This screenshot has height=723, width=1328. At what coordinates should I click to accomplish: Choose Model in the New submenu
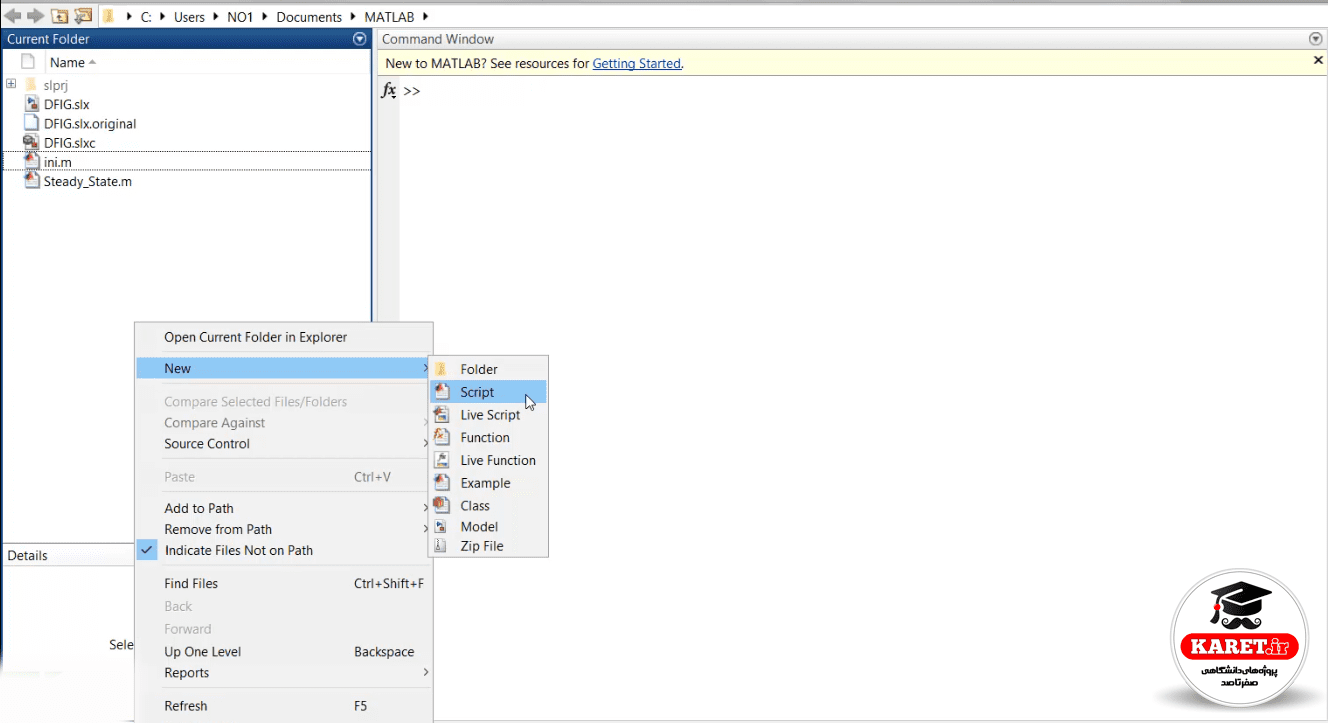click(488, 527)
